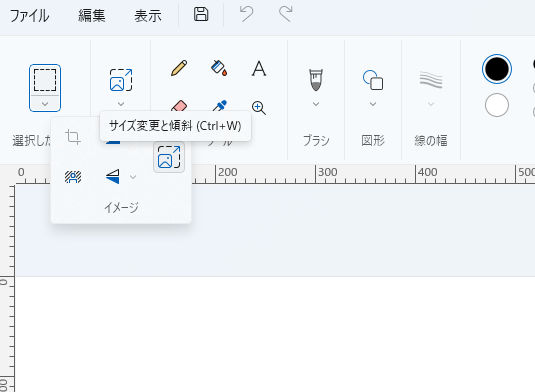Click the save floppy disk icon
535x392 pixels.
[201, 14]
